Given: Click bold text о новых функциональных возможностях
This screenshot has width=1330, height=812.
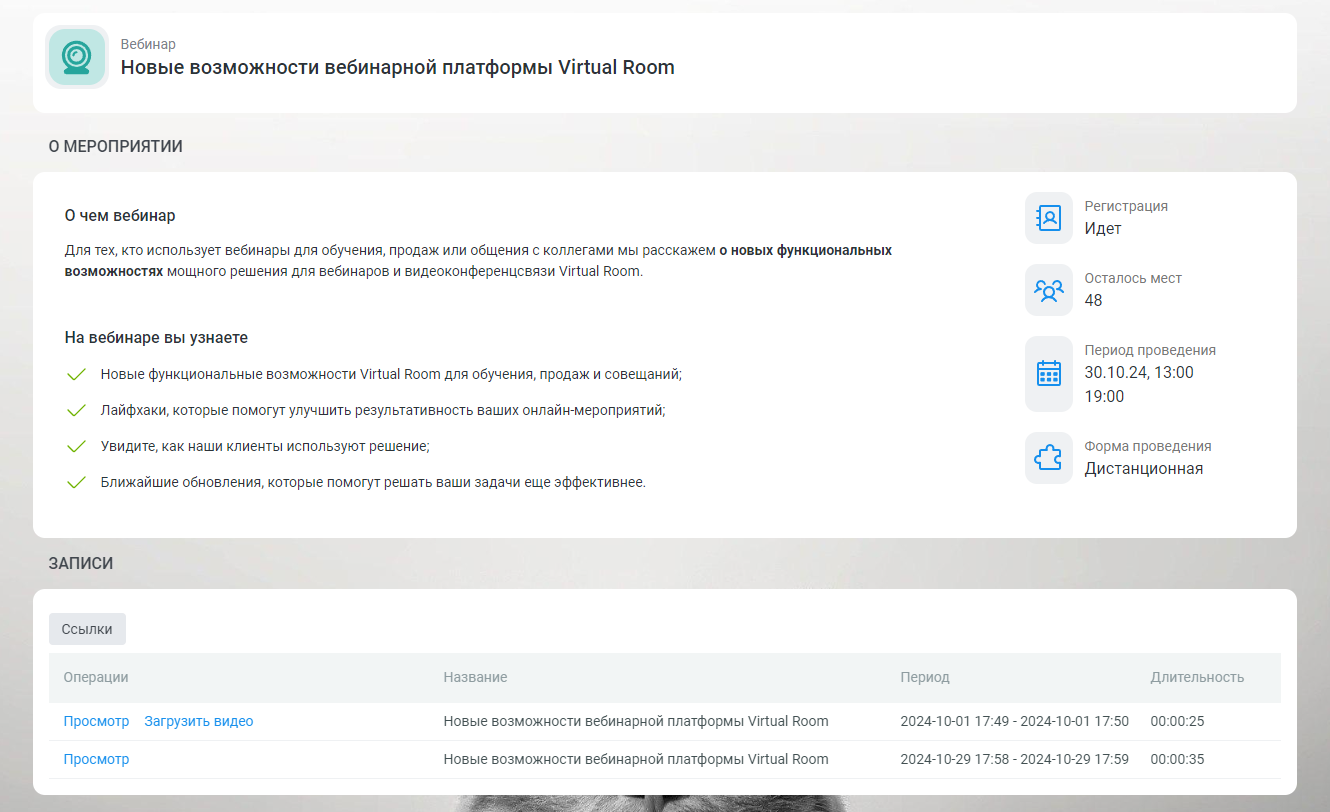Looking at the screenshot, I should (479, 260).
